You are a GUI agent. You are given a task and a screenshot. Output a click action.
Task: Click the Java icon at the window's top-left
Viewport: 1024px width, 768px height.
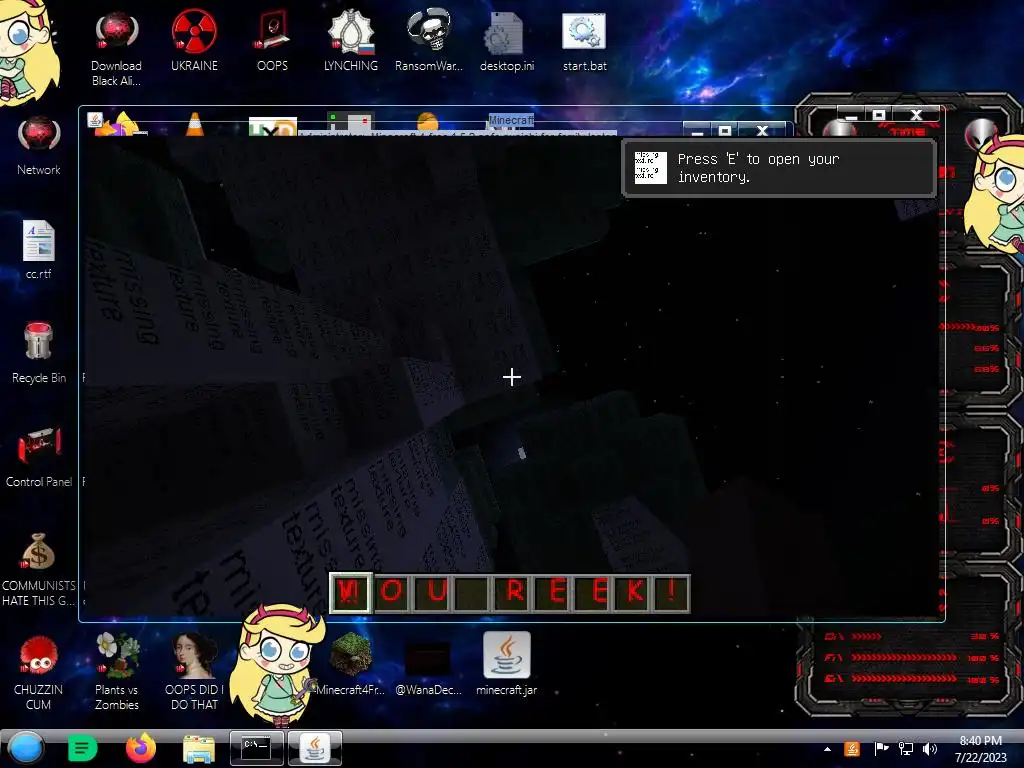95,120
